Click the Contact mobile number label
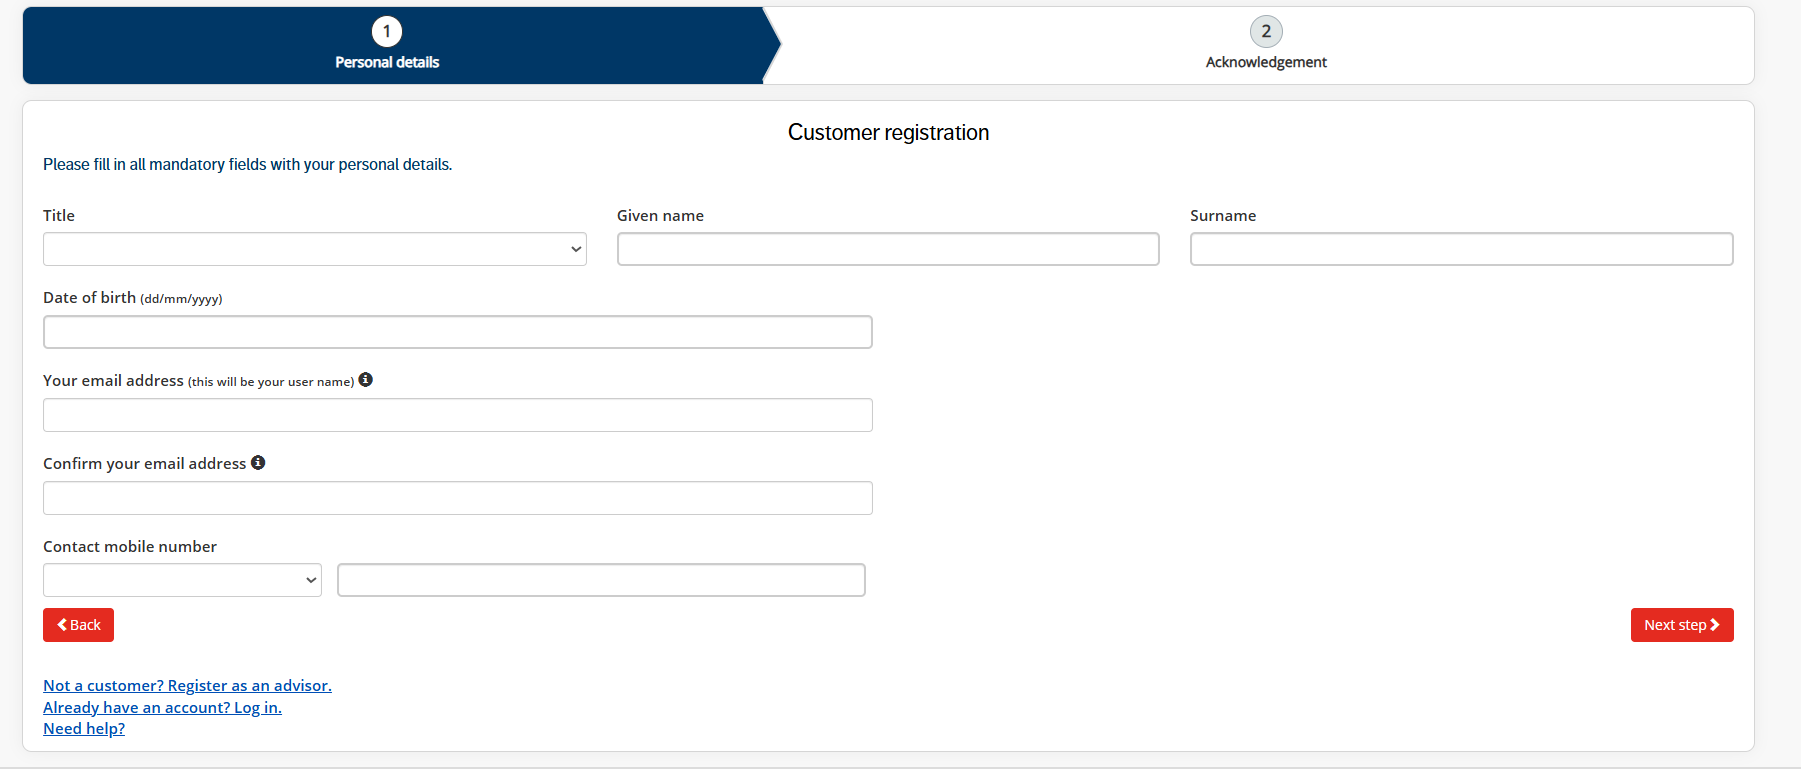 pos(130,547)
